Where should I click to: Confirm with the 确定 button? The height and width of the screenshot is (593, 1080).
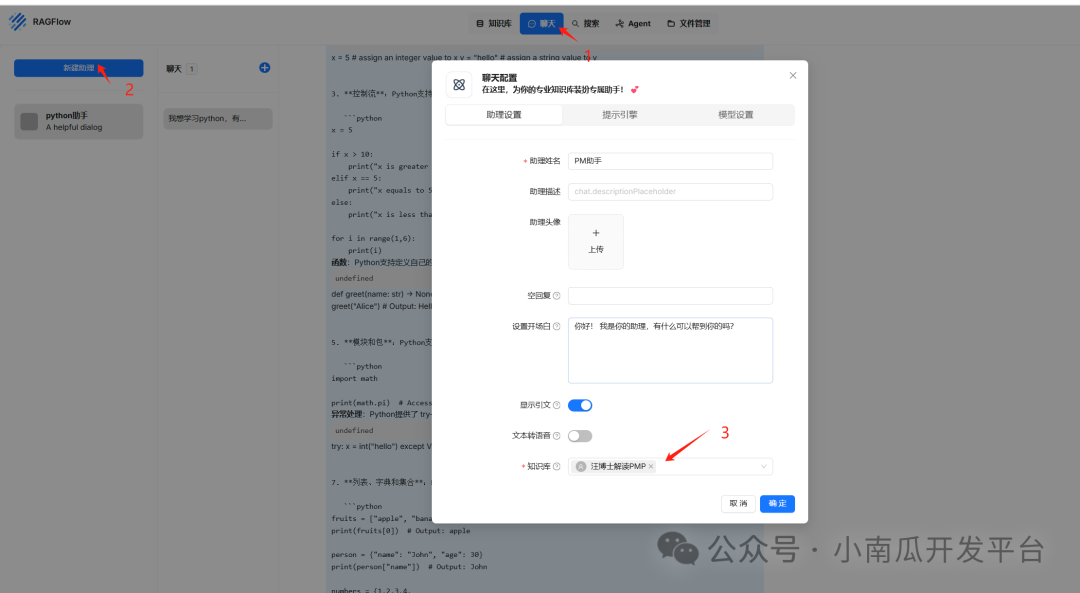(778, 503)
